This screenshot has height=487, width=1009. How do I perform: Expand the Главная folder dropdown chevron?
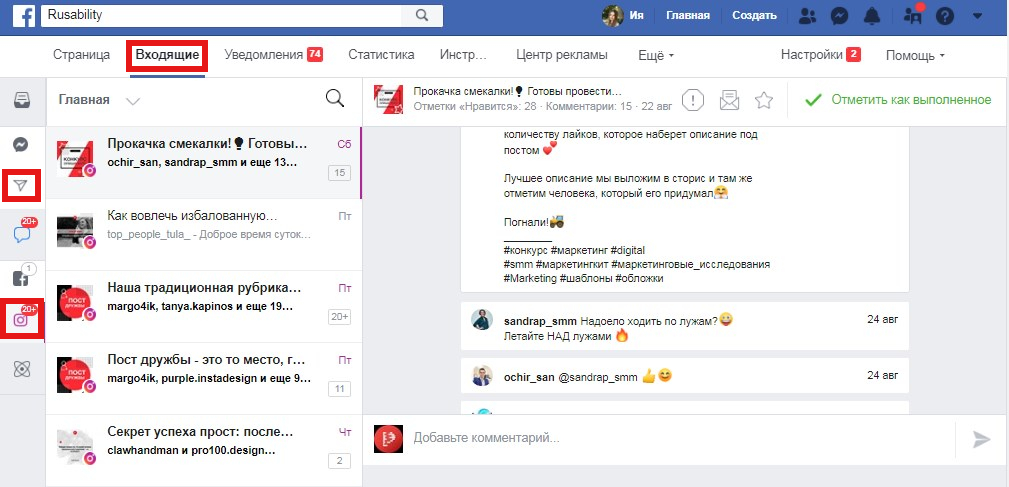click(x=133, y=101)
